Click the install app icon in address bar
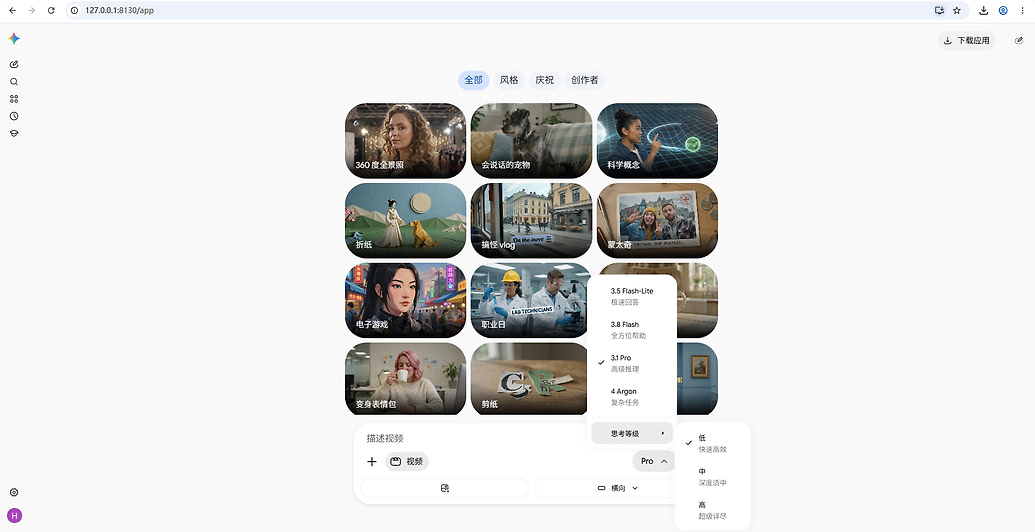The width and height of the screenshot is (1035, 532). coord(939,11)
